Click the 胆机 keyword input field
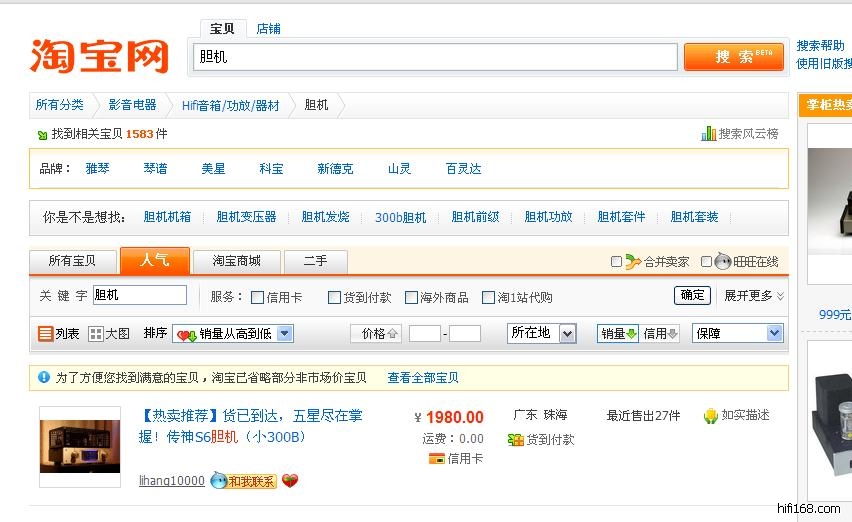This screenshot has width=852, height=522. click(139, 295)
